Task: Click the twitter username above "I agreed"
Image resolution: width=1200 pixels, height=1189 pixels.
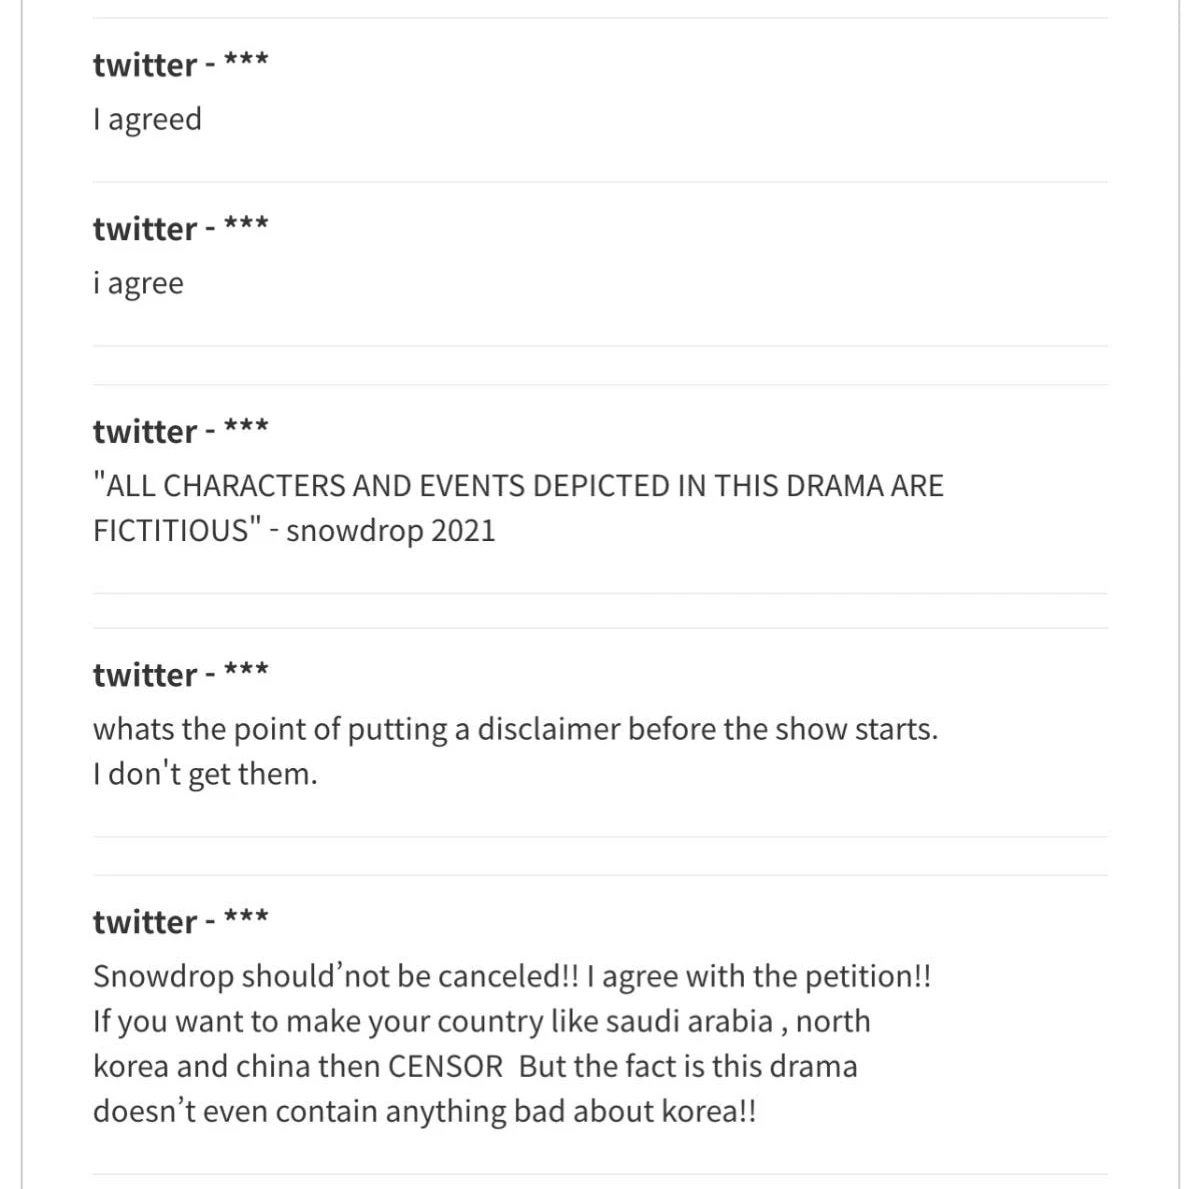Action: point(180,64)
